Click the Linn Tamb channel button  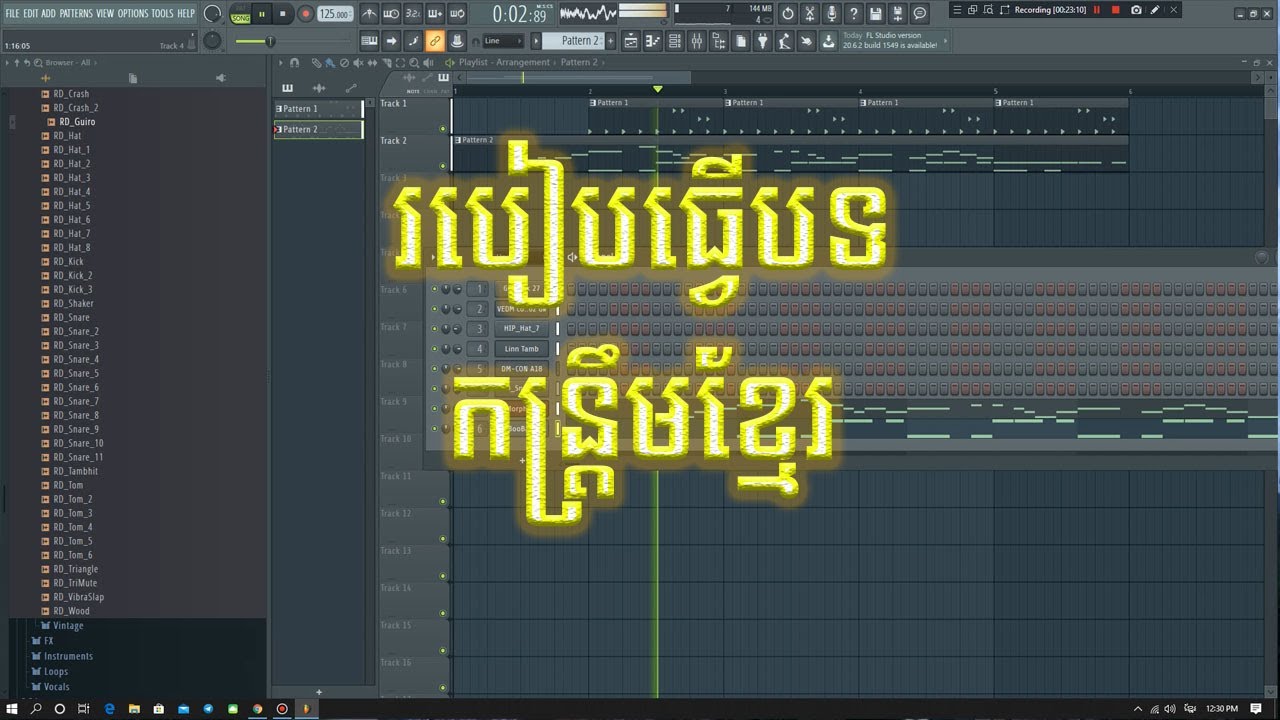pos(521,349)
